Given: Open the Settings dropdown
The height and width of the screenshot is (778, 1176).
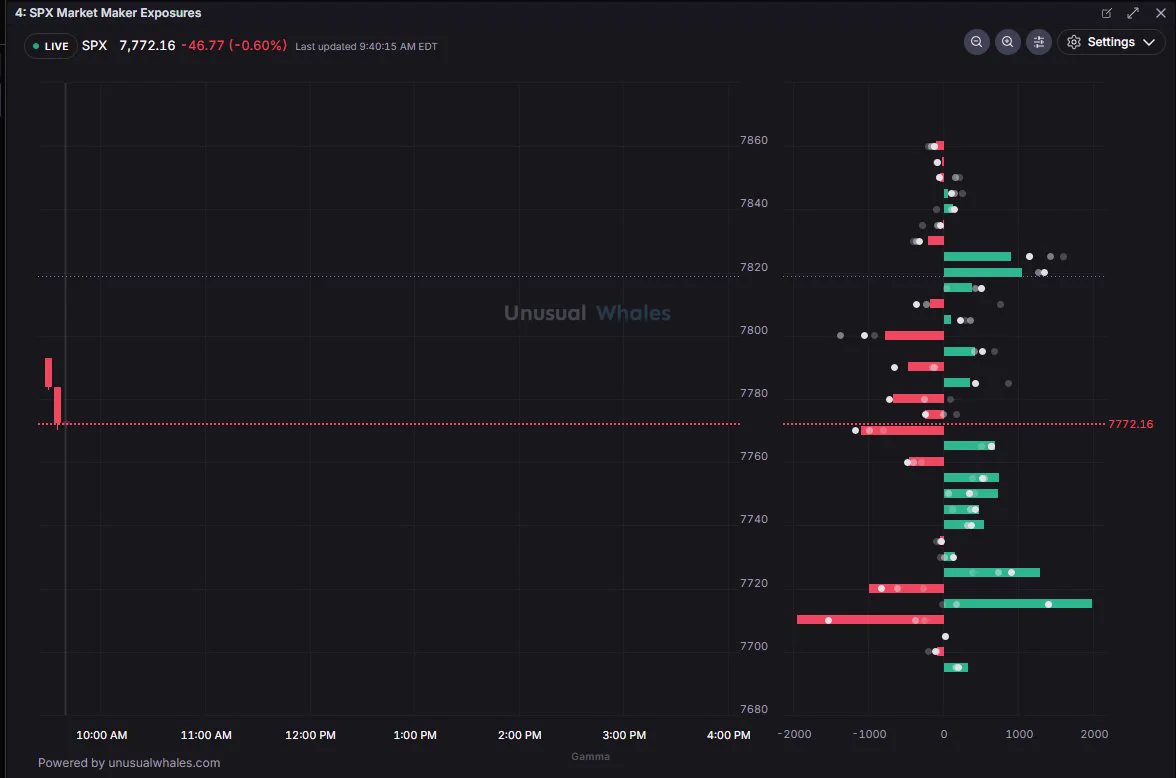Looking at the screenshot, I should point(1111,42).
